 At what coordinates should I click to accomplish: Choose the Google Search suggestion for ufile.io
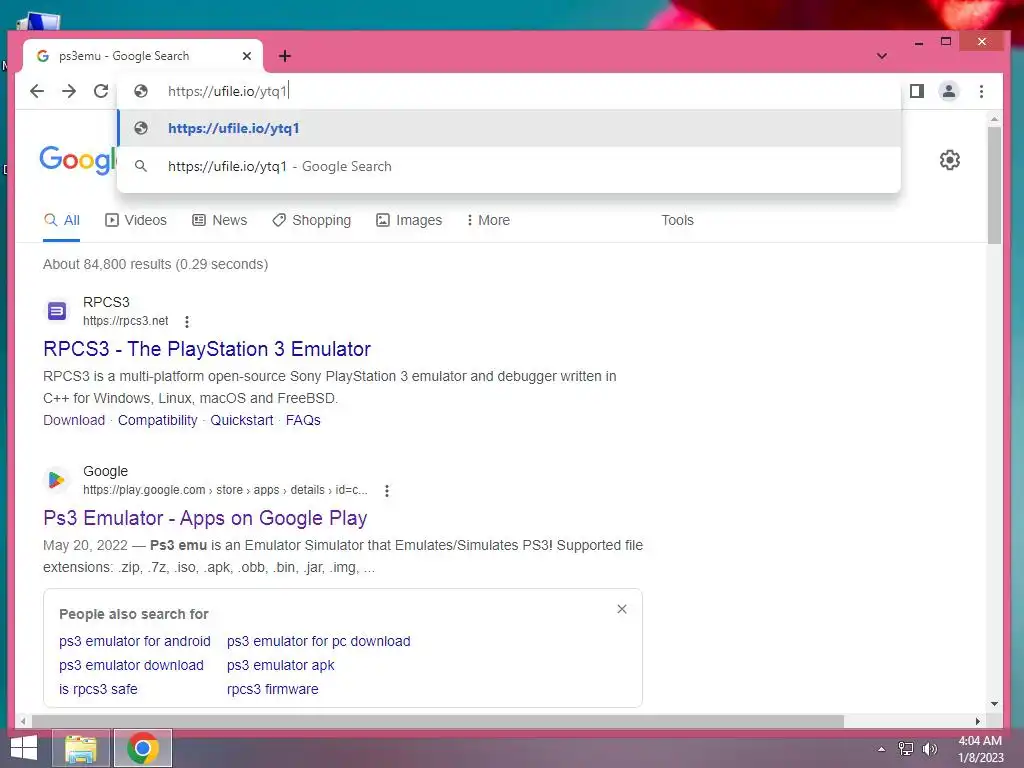pyautogui.click(x=509, y=167)
